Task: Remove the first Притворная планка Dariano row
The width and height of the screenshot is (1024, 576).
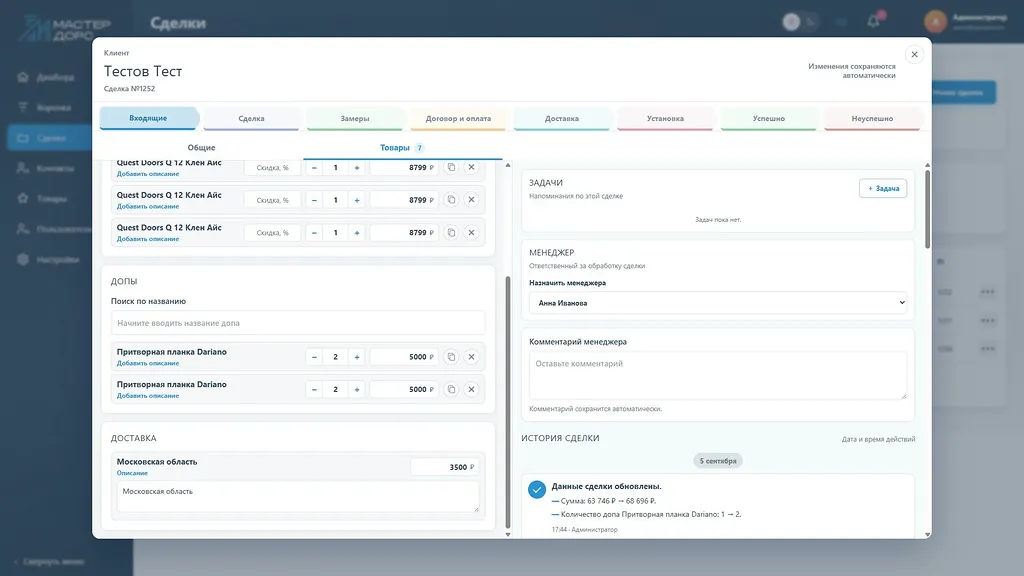Action: [471, 357]
